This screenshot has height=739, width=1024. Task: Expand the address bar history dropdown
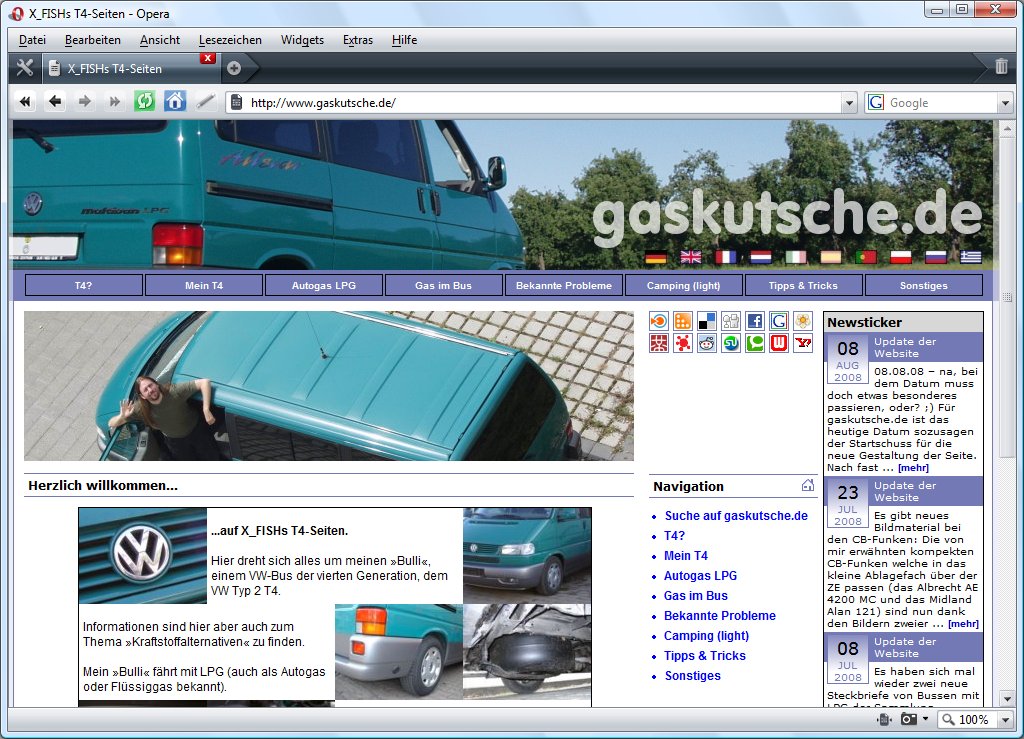click(848, 103)
